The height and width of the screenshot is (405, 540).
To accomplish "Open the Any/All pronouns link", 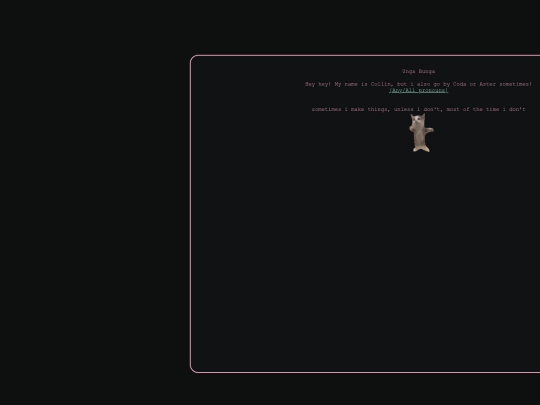I will [x=418, y=90].
